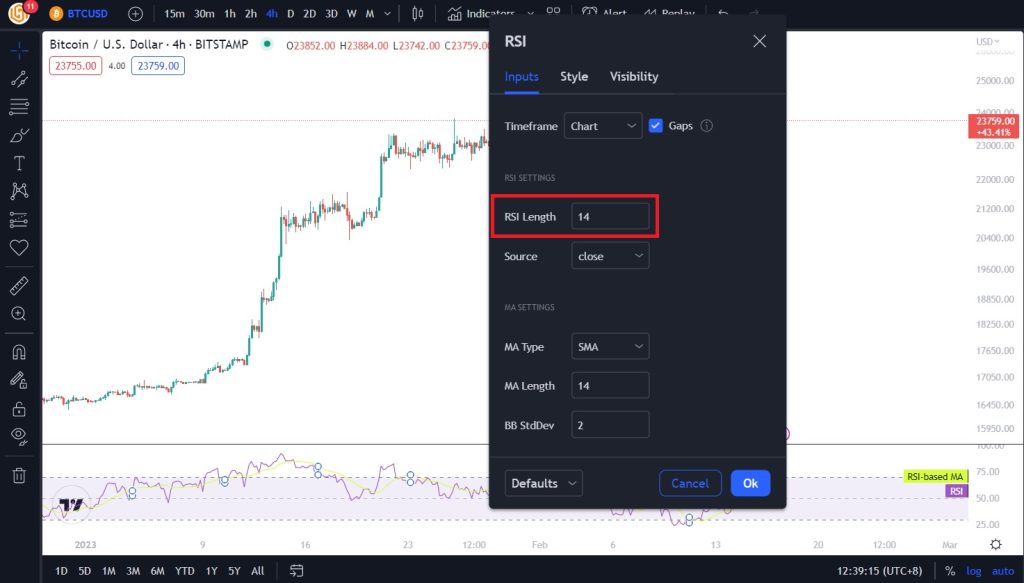Pick the text annotation tool
This screenshot has width=1024, height=583.
tap(19, 163)
